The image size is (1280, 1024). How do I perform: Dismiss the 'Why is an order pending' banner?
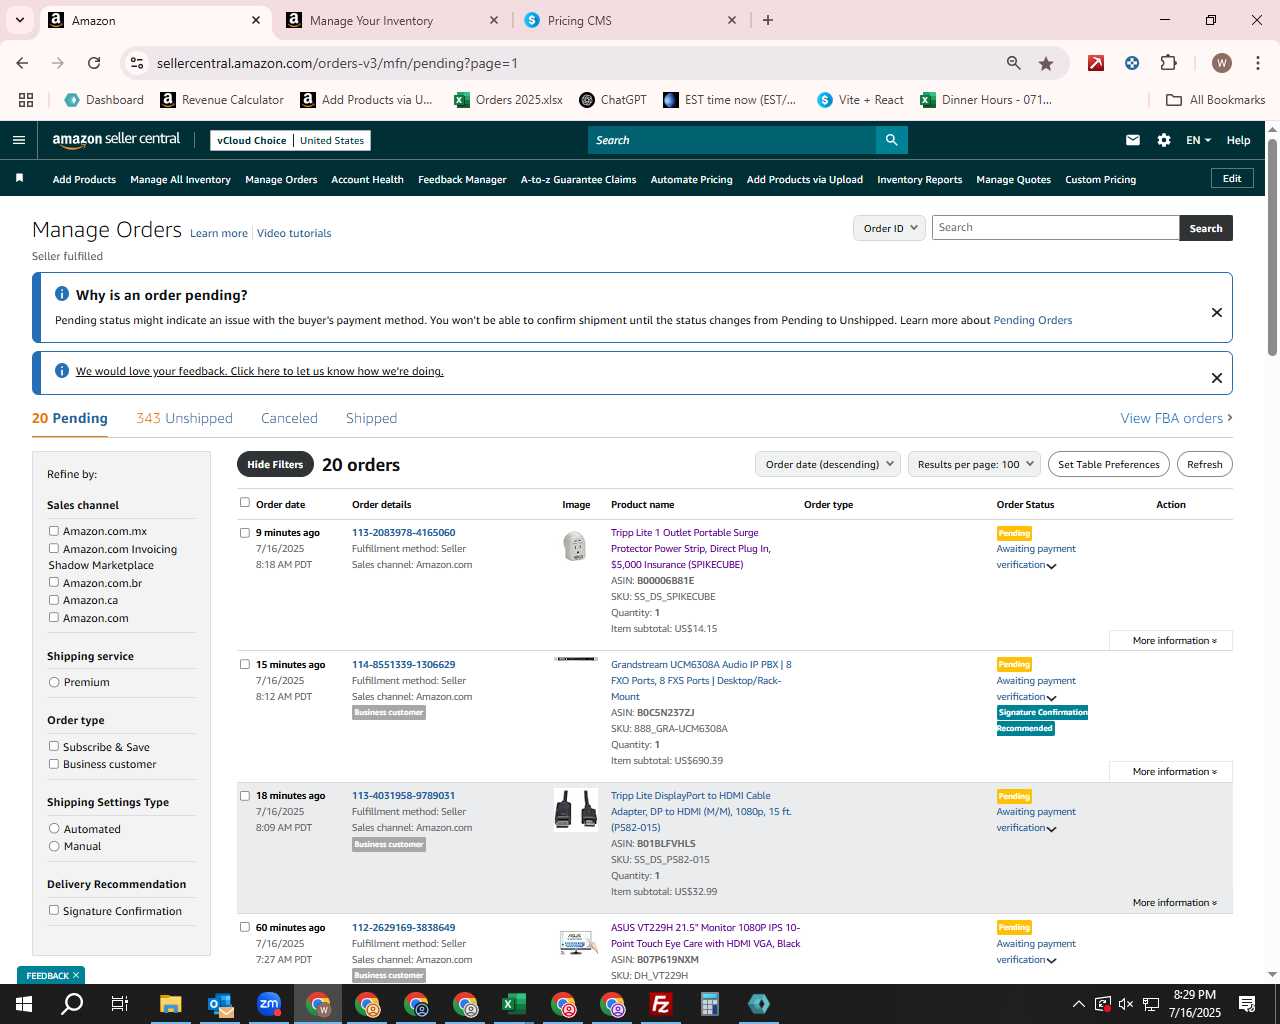pyautogui.click(x=1217, y=312)
